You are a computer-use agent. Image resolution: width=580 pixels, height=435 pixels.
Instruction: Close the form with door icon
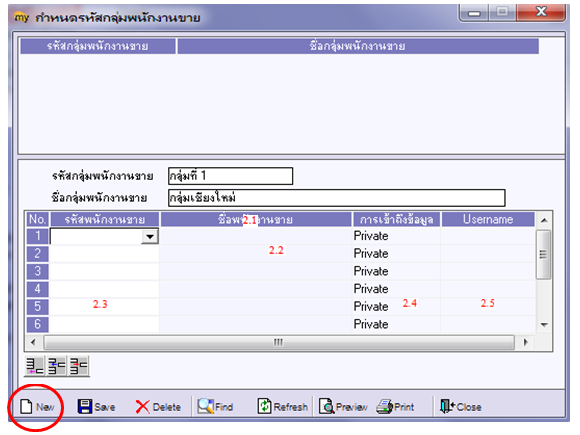point(447,406)
